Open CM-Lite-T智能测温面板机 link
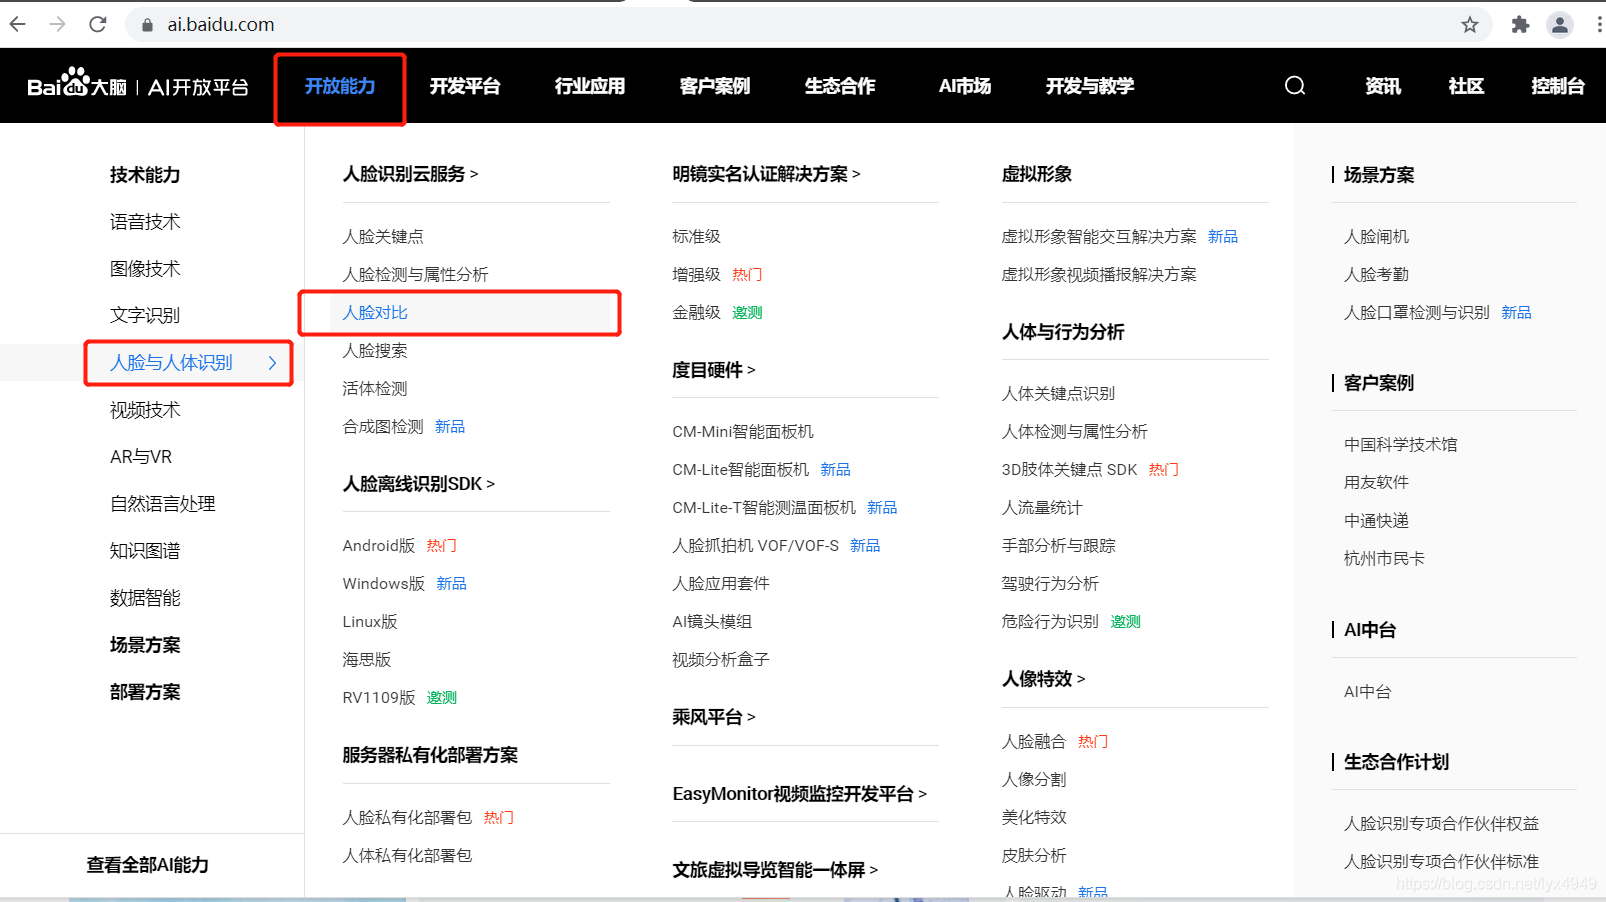 (x=764, y=508)
